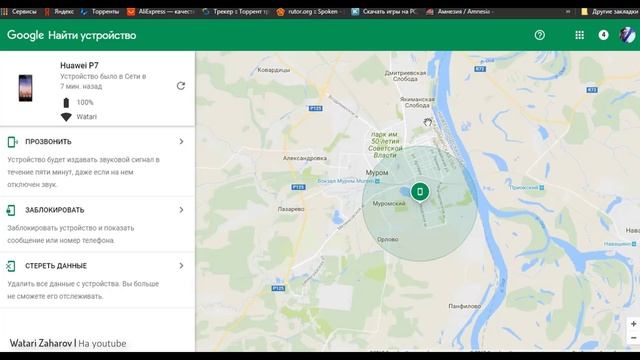Click the Лазарево label on map
Screen dimensions: 640x360
click(291, 209)
